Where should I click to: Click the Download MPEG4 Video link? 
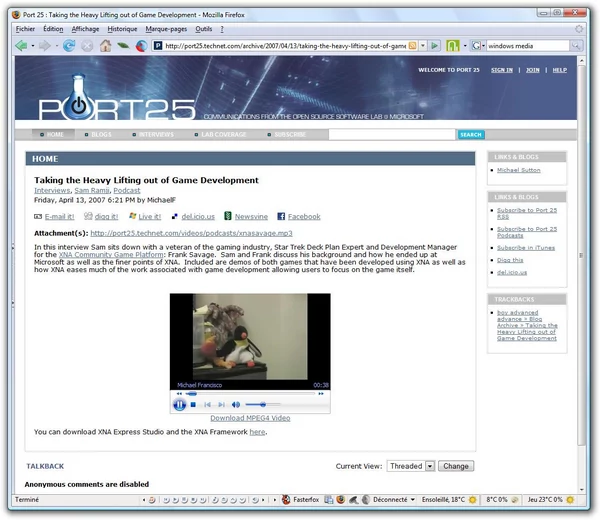(x=250, y=418)
